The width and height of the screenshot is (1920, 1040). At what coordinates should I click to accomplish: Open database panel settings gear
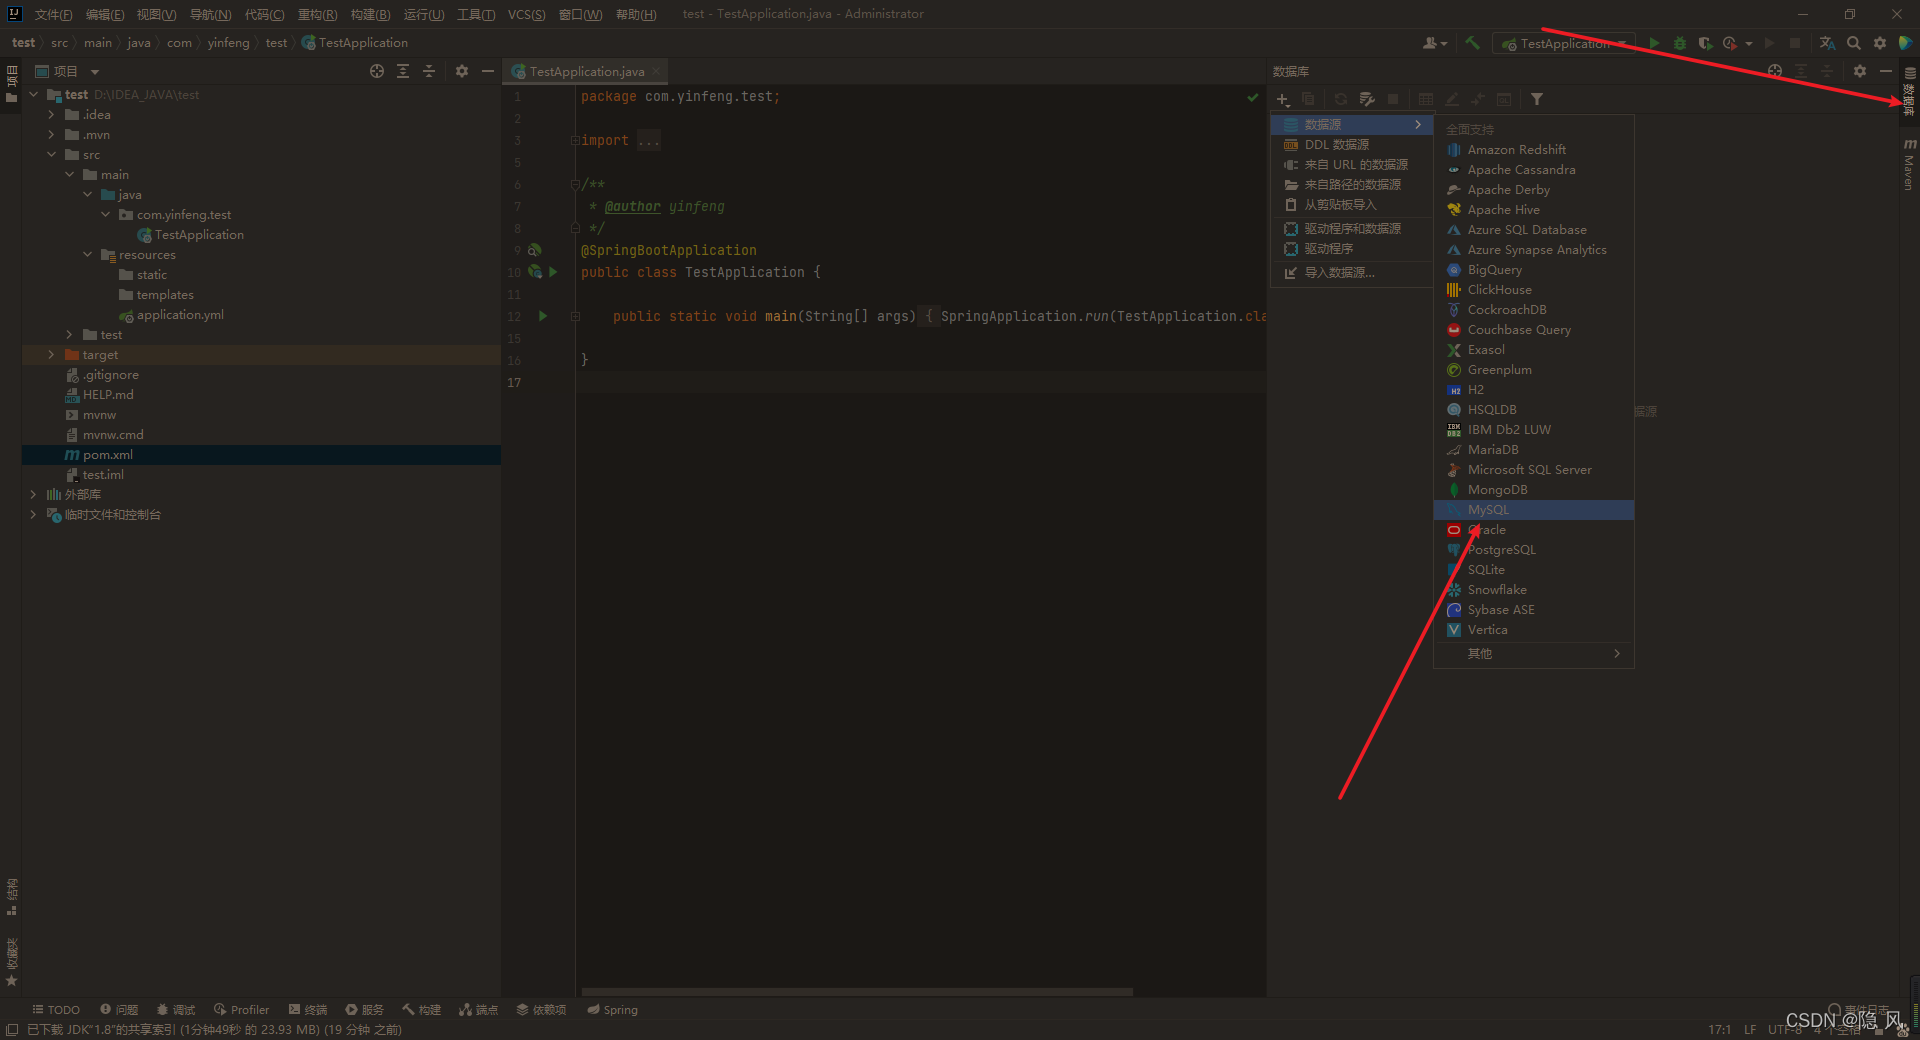1860,71
